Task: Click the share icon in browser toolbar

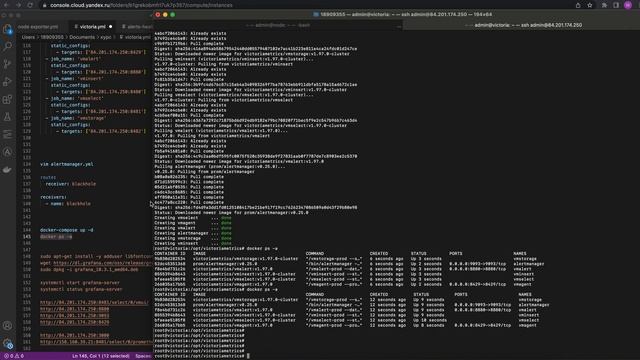Action: [x=578, y=5]
